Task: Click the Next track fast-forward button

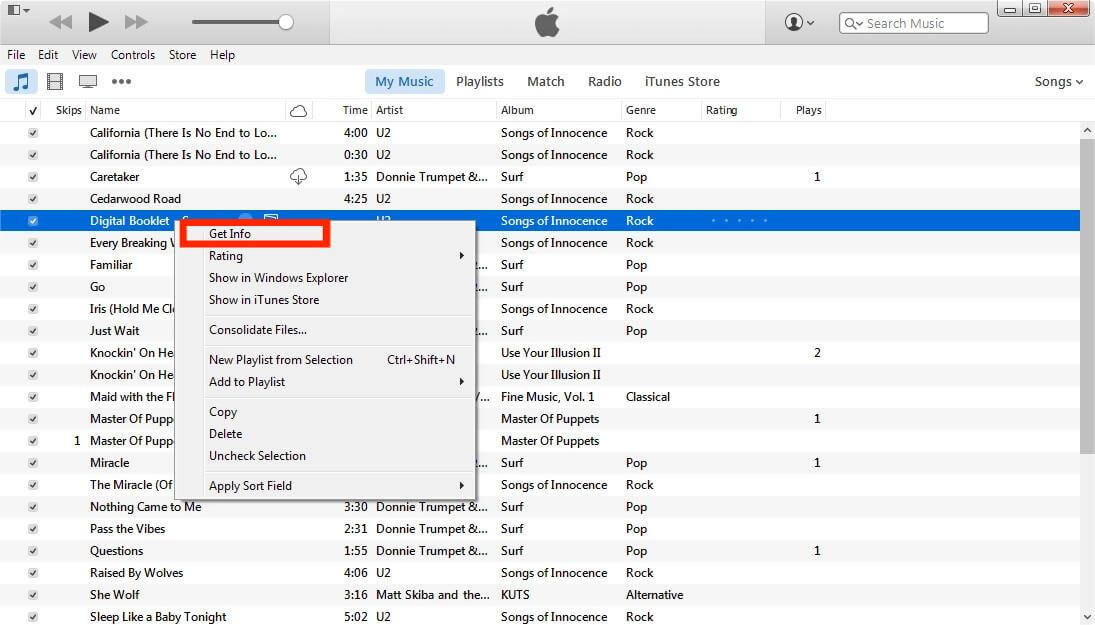Action: 135,22
